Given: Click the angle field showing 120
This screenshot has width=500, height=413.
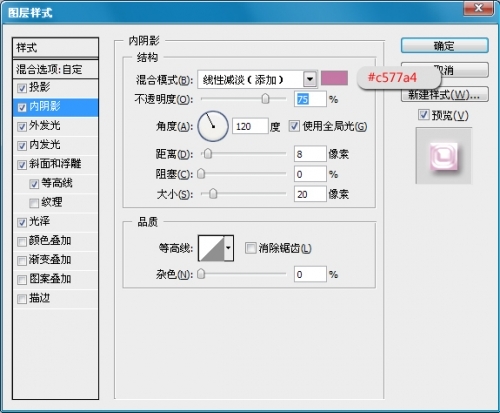Looking at the screenshot, I should 250,126.
